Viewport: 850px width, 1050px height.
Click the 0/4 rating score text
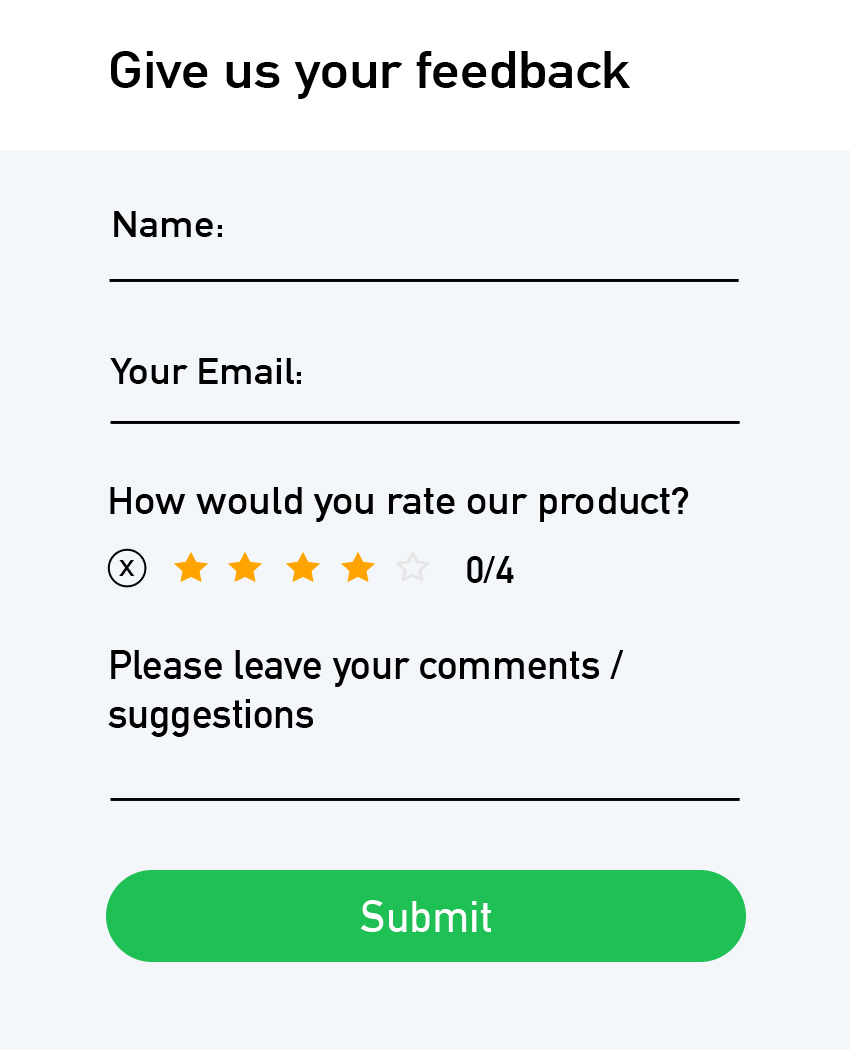[490, 571]
